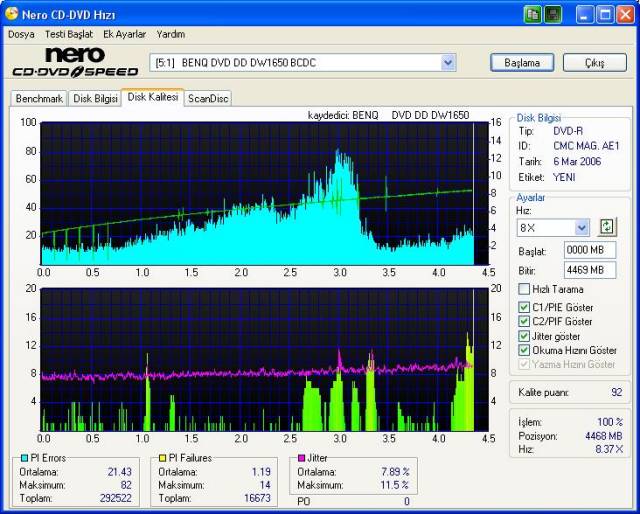This screenshot has width=640, height=514.
Task: Click the Etiket value YENI
Action: point(564,177)
